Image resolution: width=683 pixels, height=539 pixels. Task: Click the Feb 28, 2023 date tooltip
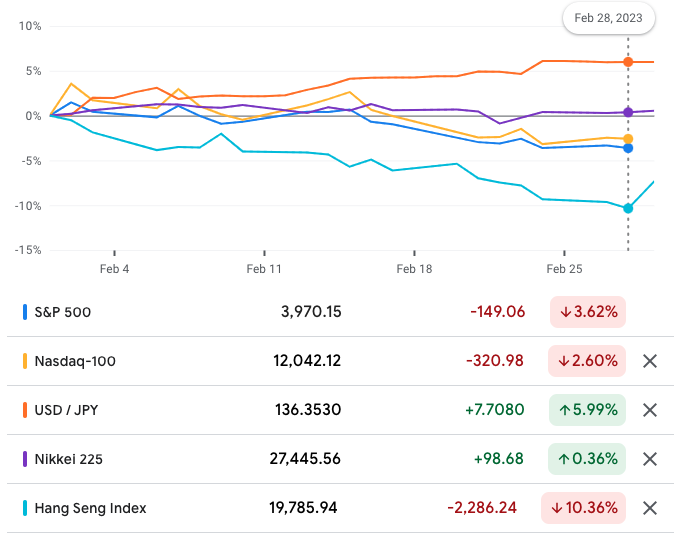[x=609, y=18]
